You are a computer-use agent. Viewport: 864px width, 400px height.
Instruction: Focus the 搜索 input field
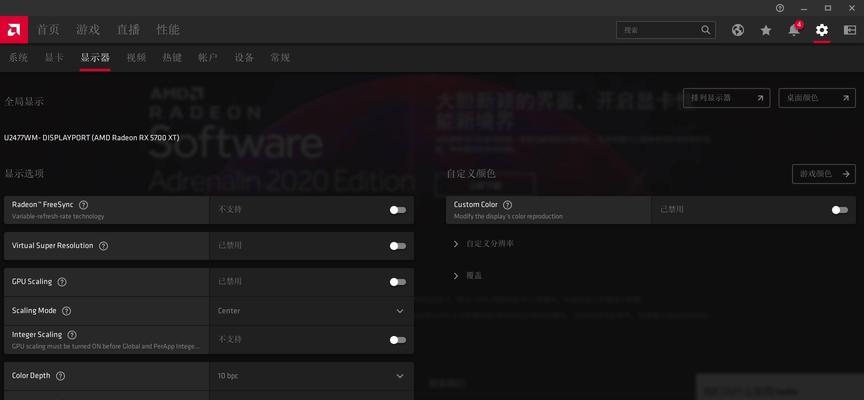tap(666, 30)
